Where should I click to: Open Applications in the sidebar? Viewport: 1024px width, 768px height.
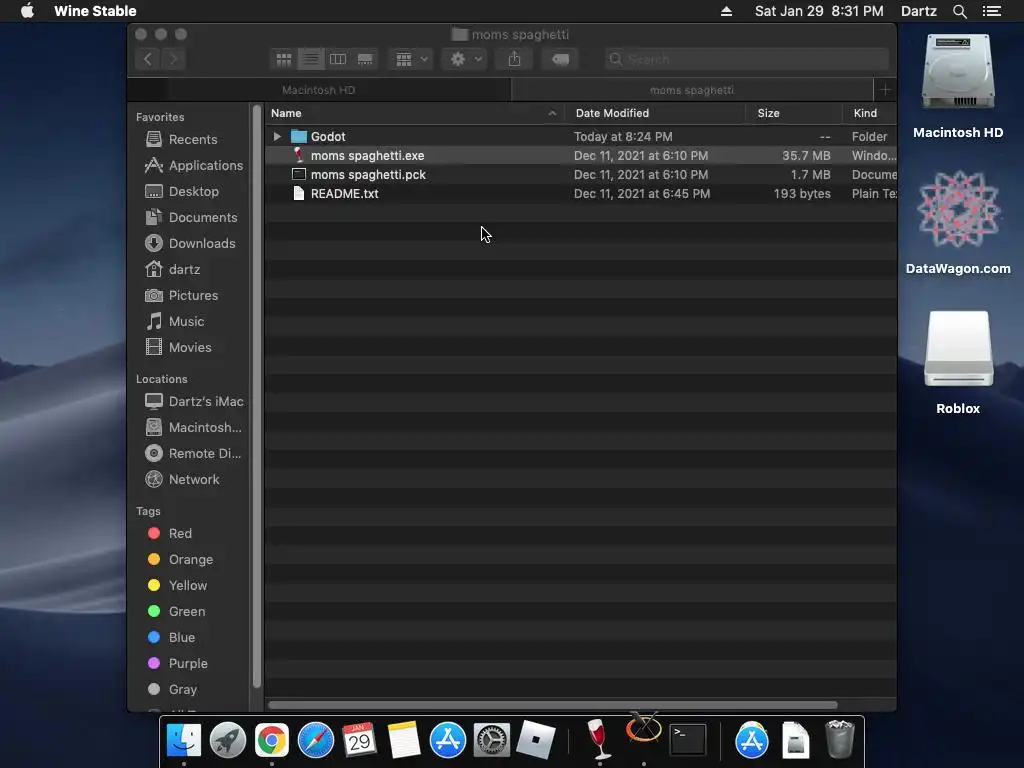coord(194,165)
